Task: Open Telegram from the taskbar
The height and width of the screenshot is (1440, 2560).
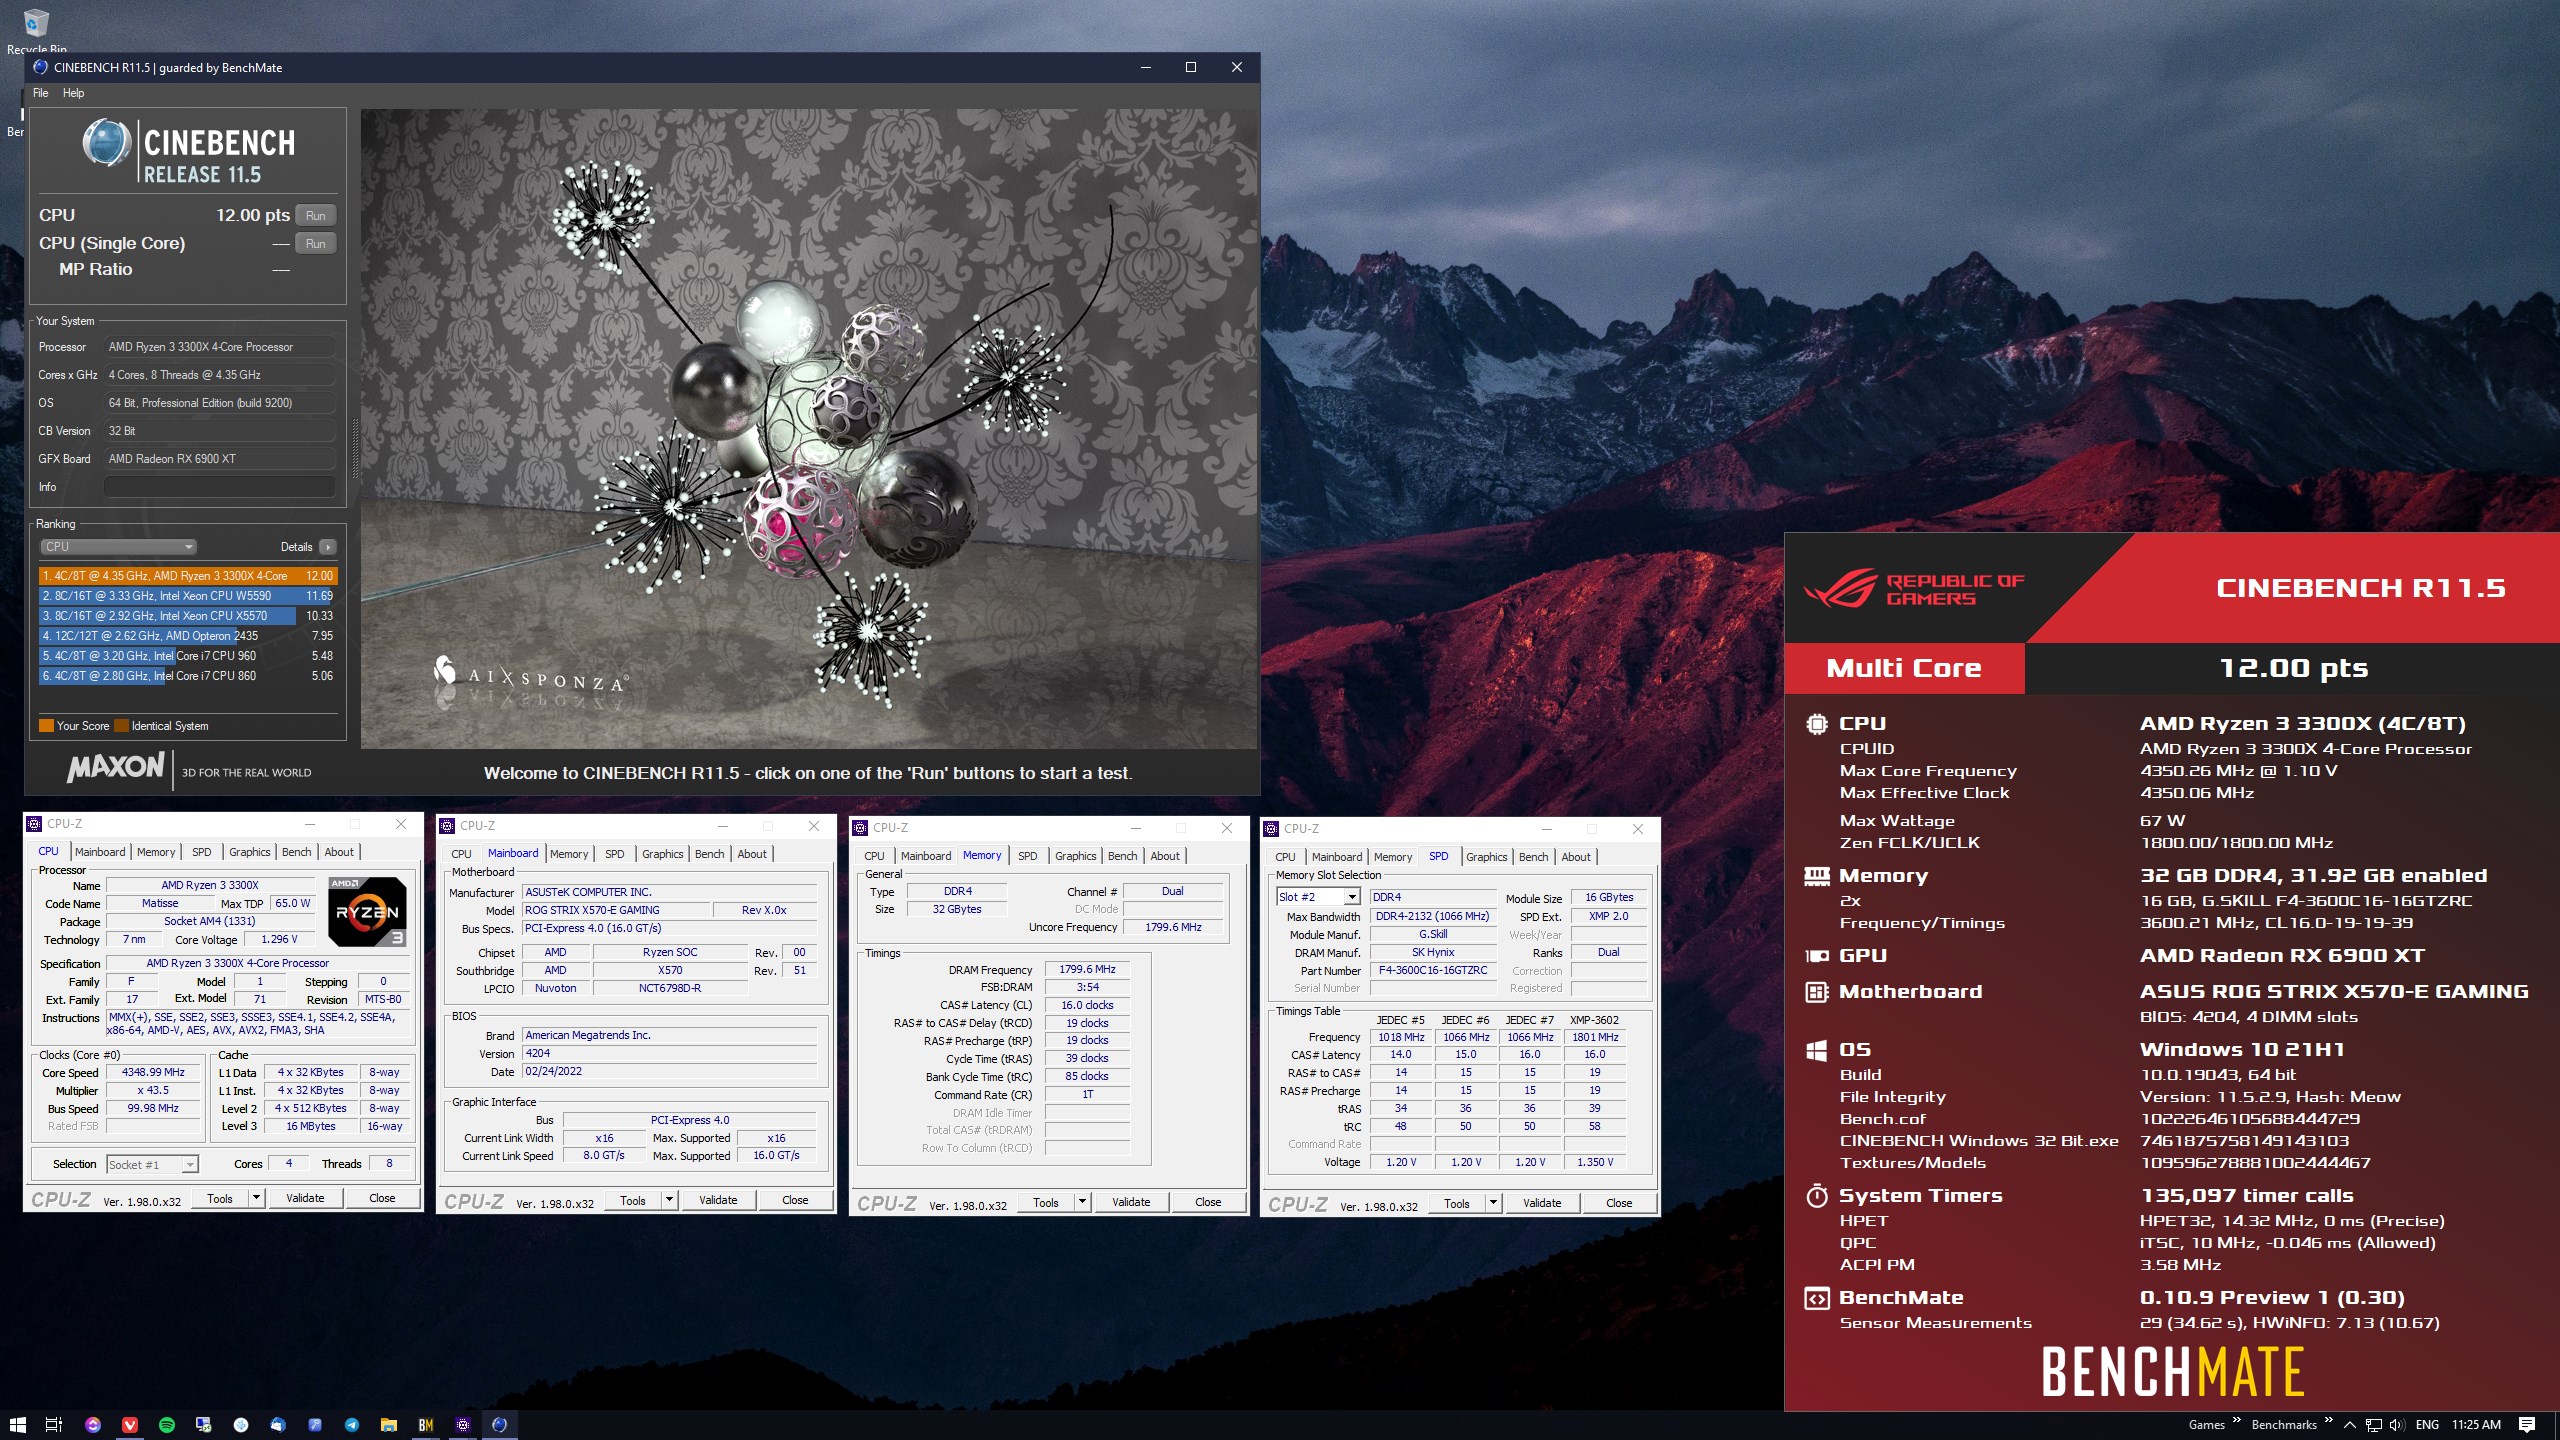Action: tap(352, 1425)
